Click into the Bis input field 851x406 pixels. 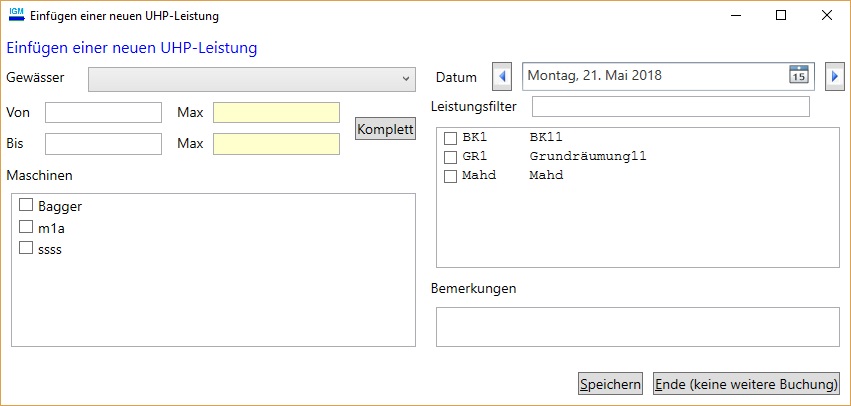[x=103, y=144]
